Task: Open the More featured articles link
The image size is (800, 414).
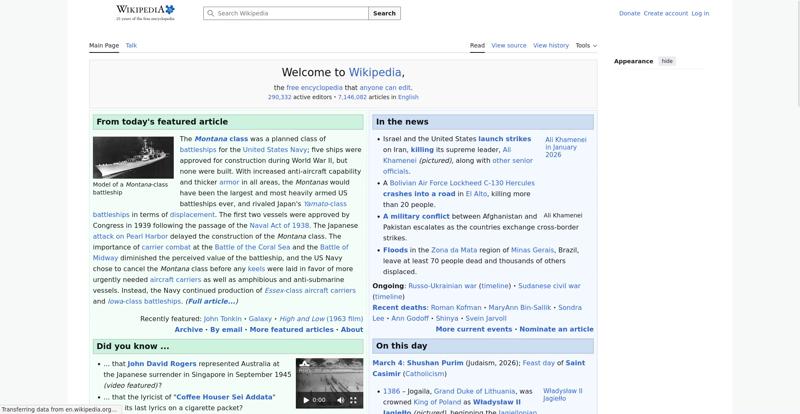Action: [x=291, y=329]
